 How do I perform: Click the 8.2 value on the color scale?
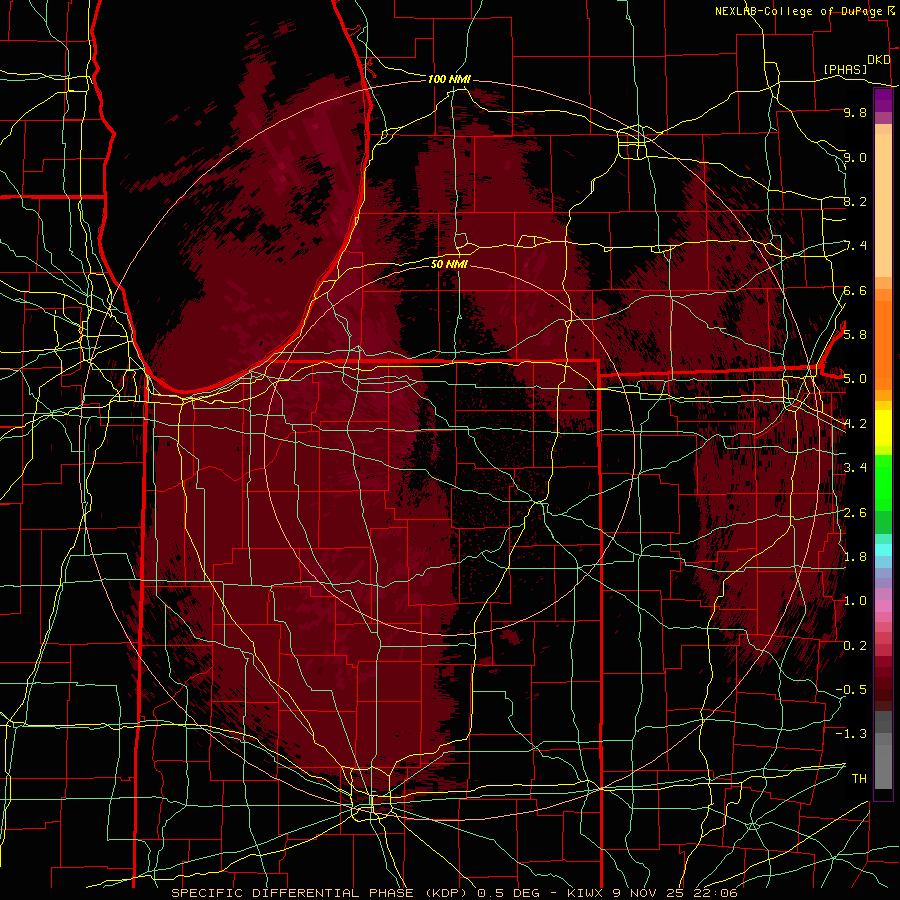point(855,201)
